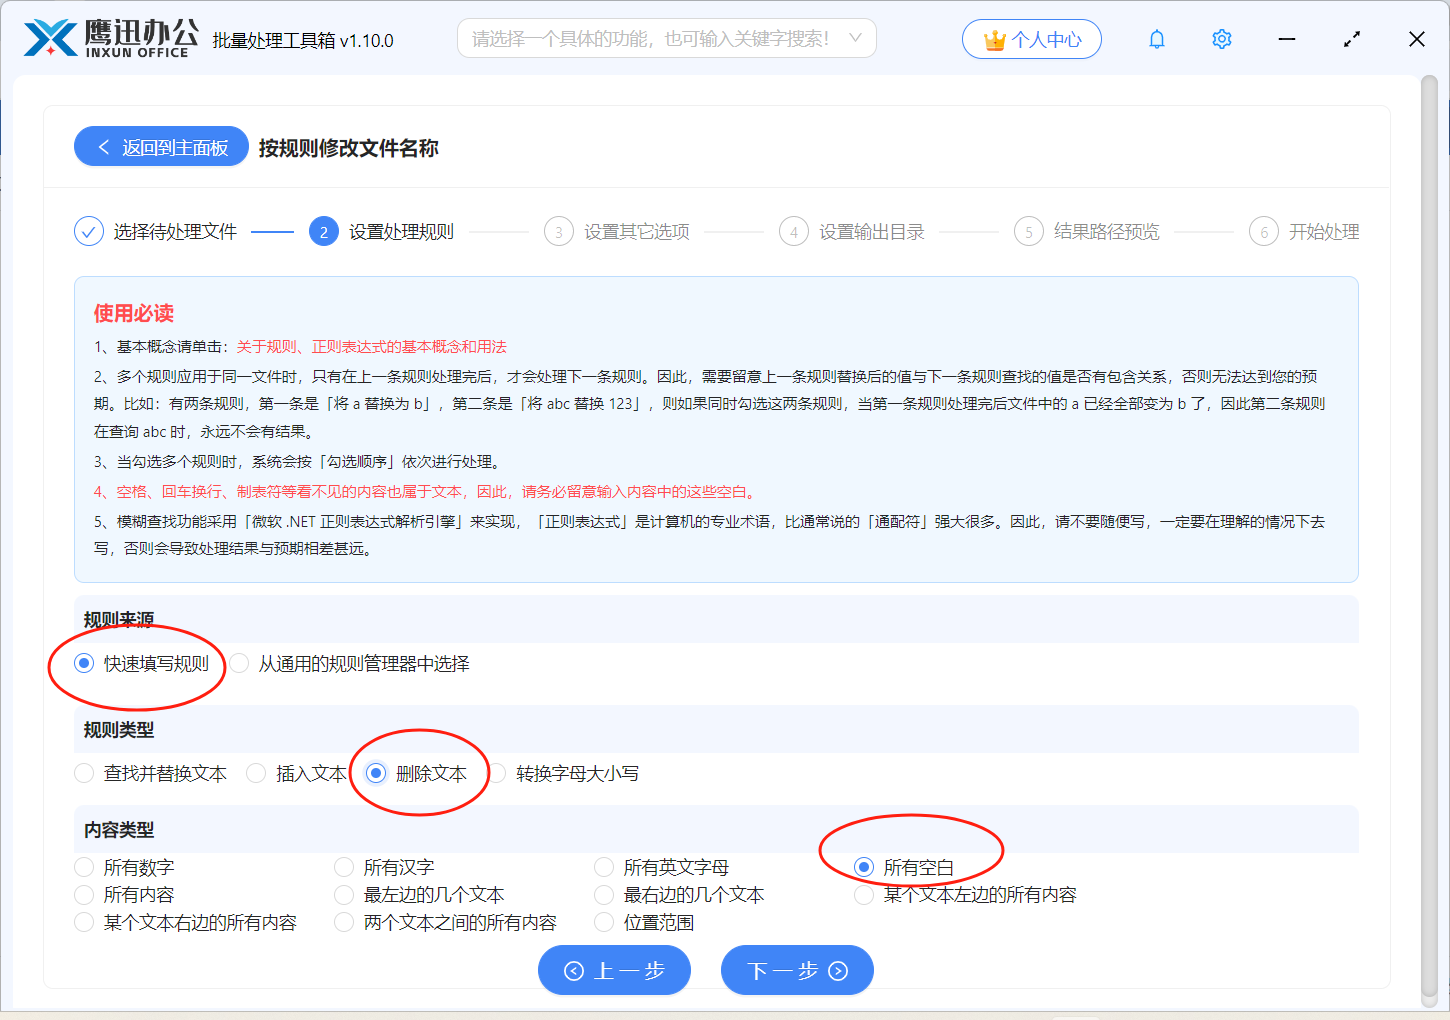Click step 6 circle 开始处理
This screenshot has height=1020, width=1450.
pyautogui.click(x=1264, y=232)
